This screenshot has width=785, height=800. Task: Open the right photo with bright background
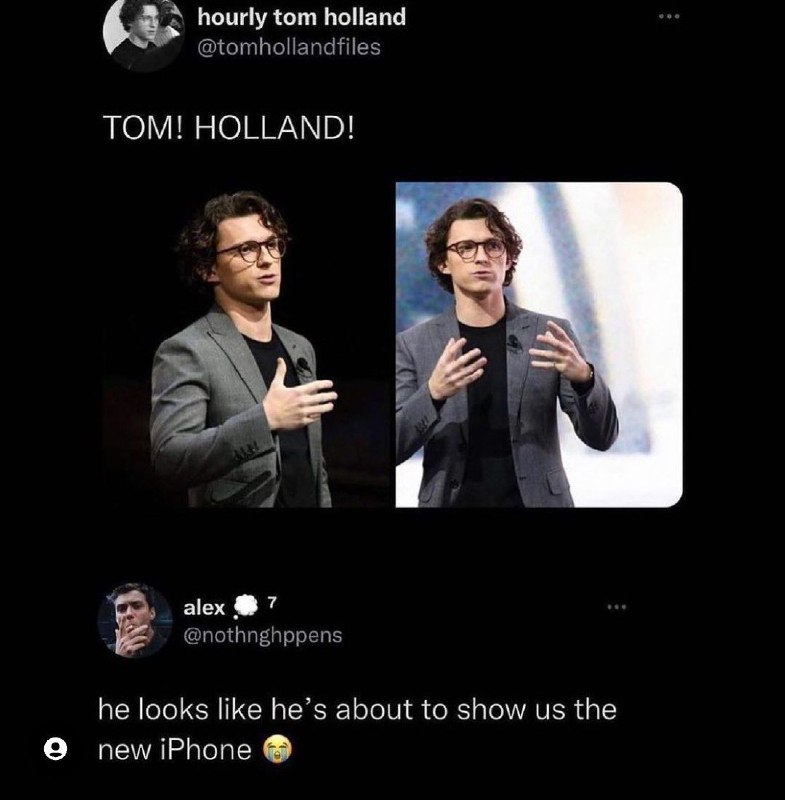click(538, 345)
